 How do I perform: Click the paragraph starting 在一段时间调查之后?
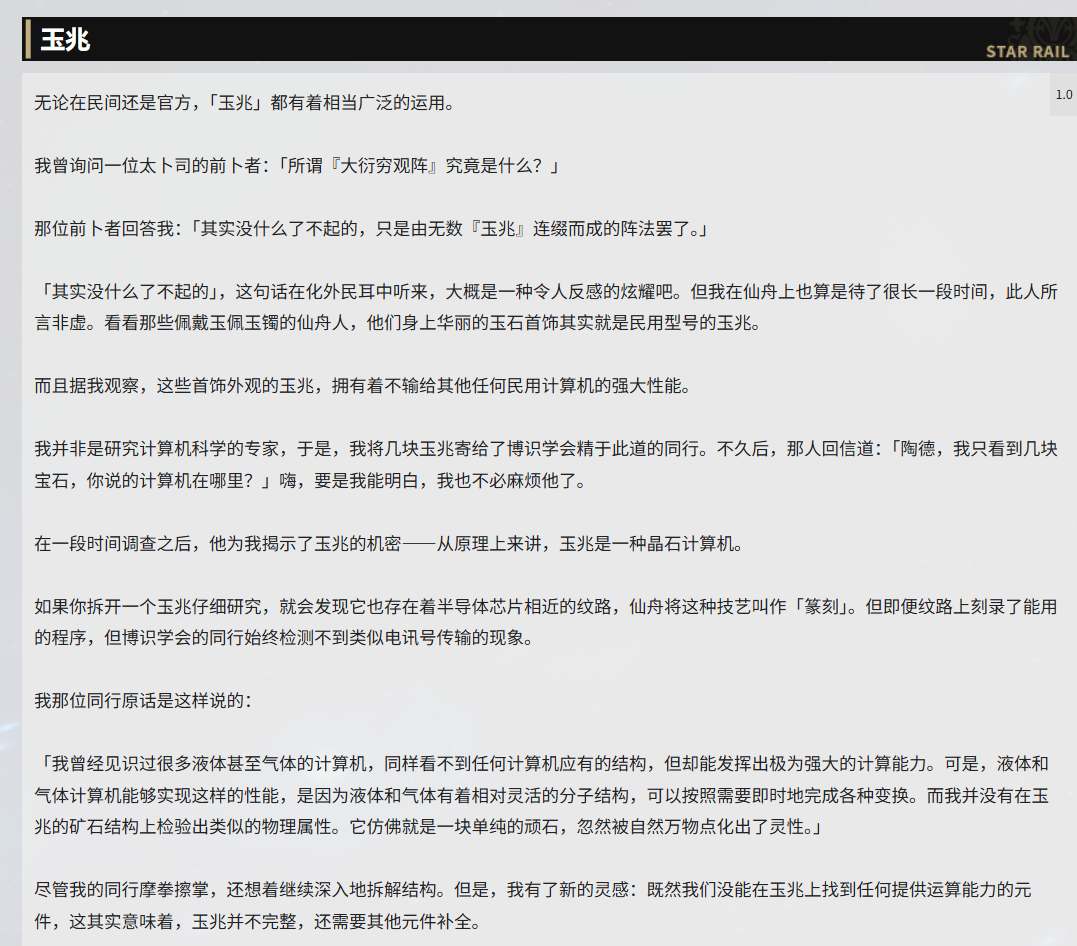coord(388,544)
